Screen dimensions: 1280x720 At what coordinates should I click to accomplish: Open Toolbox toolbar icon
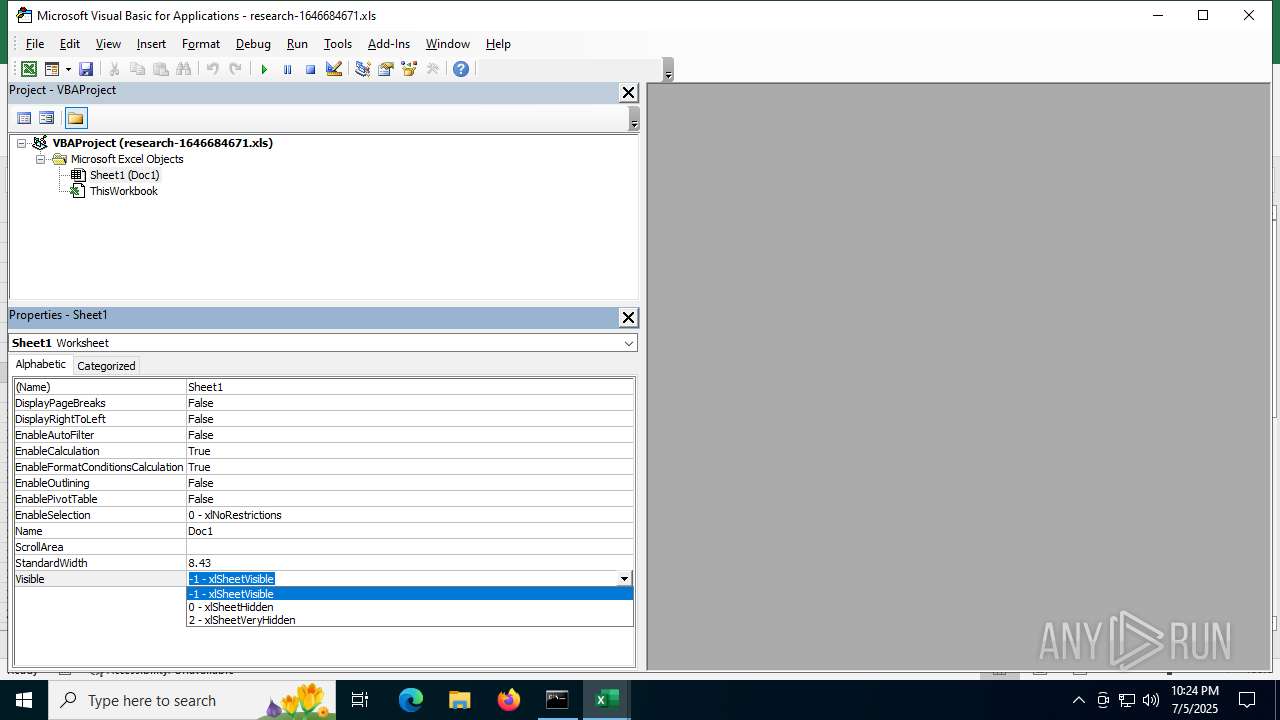tap(432, 69)
